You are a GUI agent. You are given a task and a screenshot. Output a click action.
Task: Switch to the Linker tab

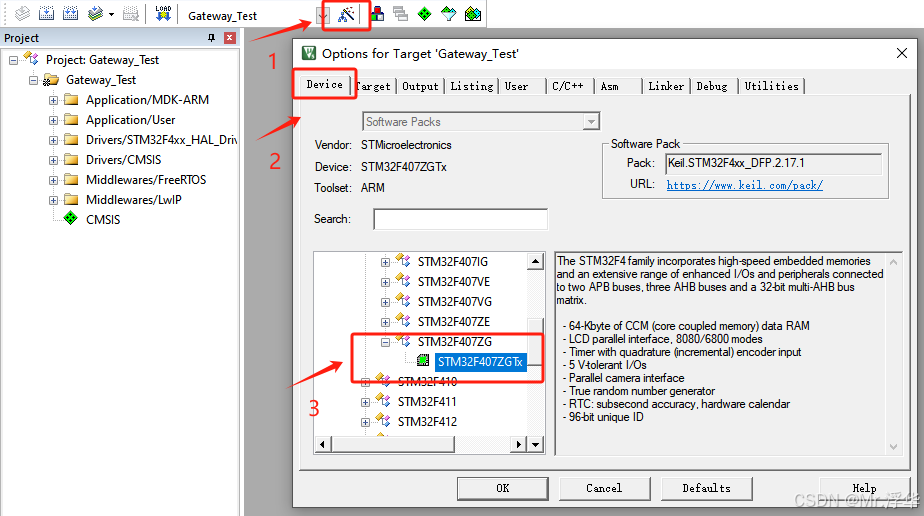click(x=666, y=87)
